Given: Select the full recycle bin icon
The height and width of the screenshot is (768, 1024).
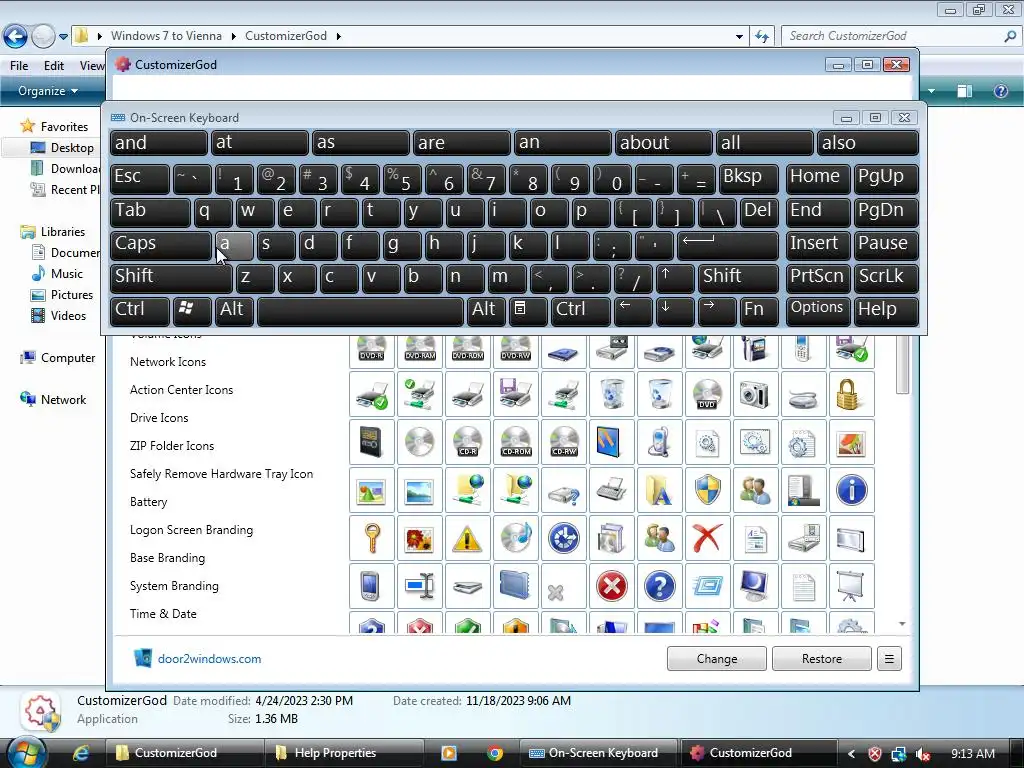Looking at the screenshot, I should point(611,394).
